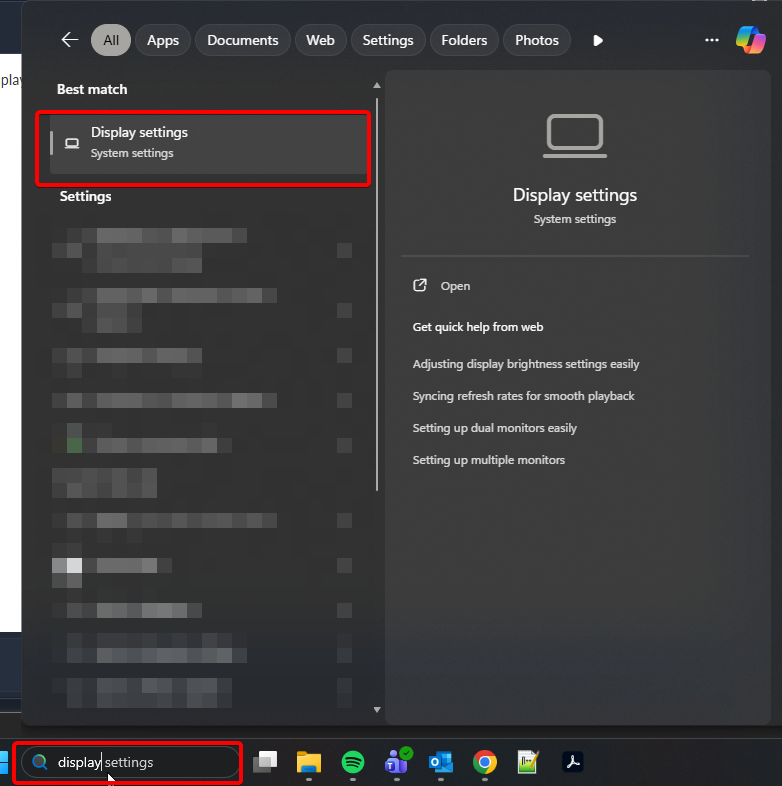Screen dimensions: 782x786
Task: Launch Google Chrome from the taskbar
Action: point(485,763)
